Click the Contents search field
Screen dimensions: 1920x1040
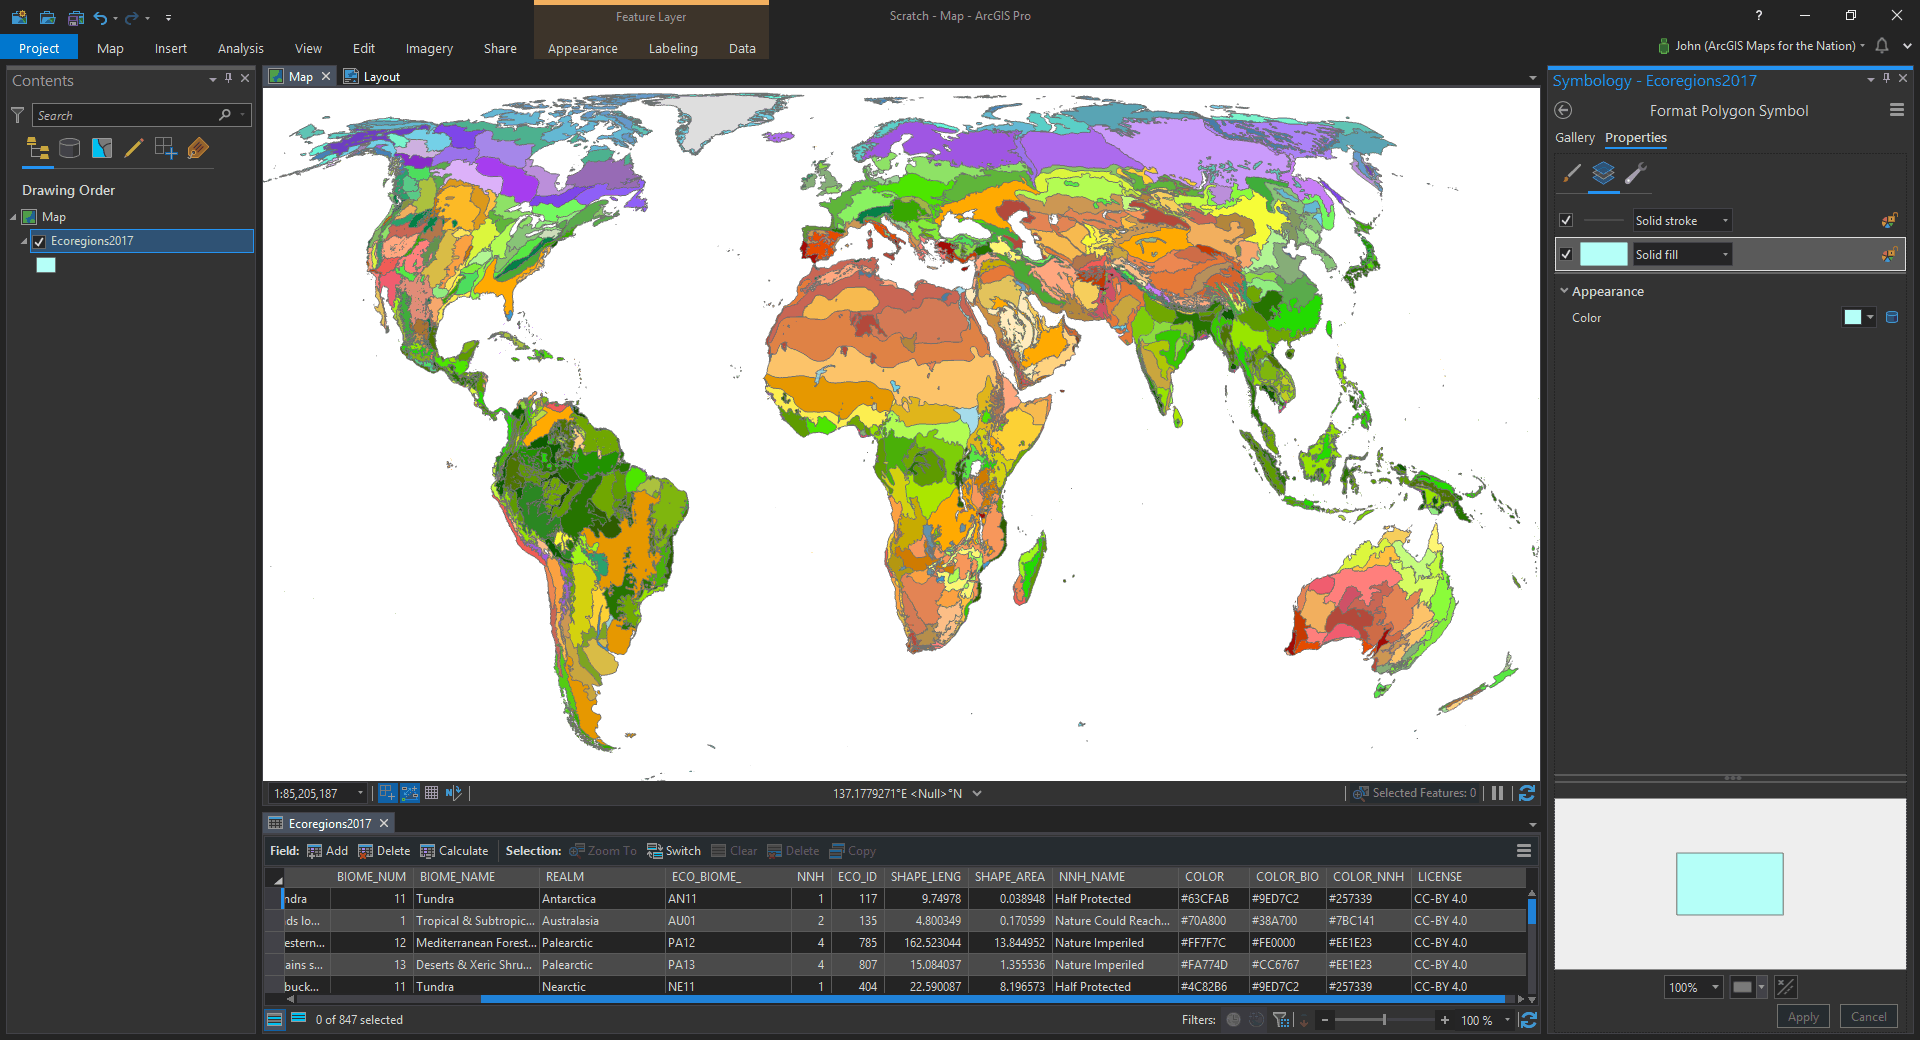(125, 116)
